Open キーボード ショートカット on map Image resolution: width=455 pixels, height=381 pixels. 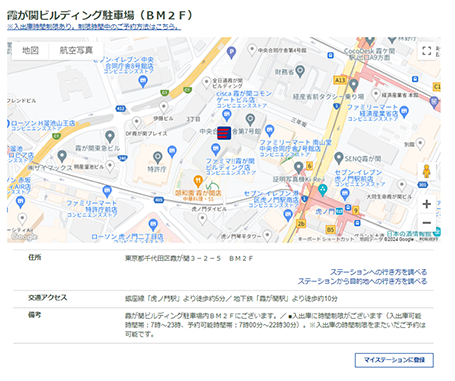[326, 239]
